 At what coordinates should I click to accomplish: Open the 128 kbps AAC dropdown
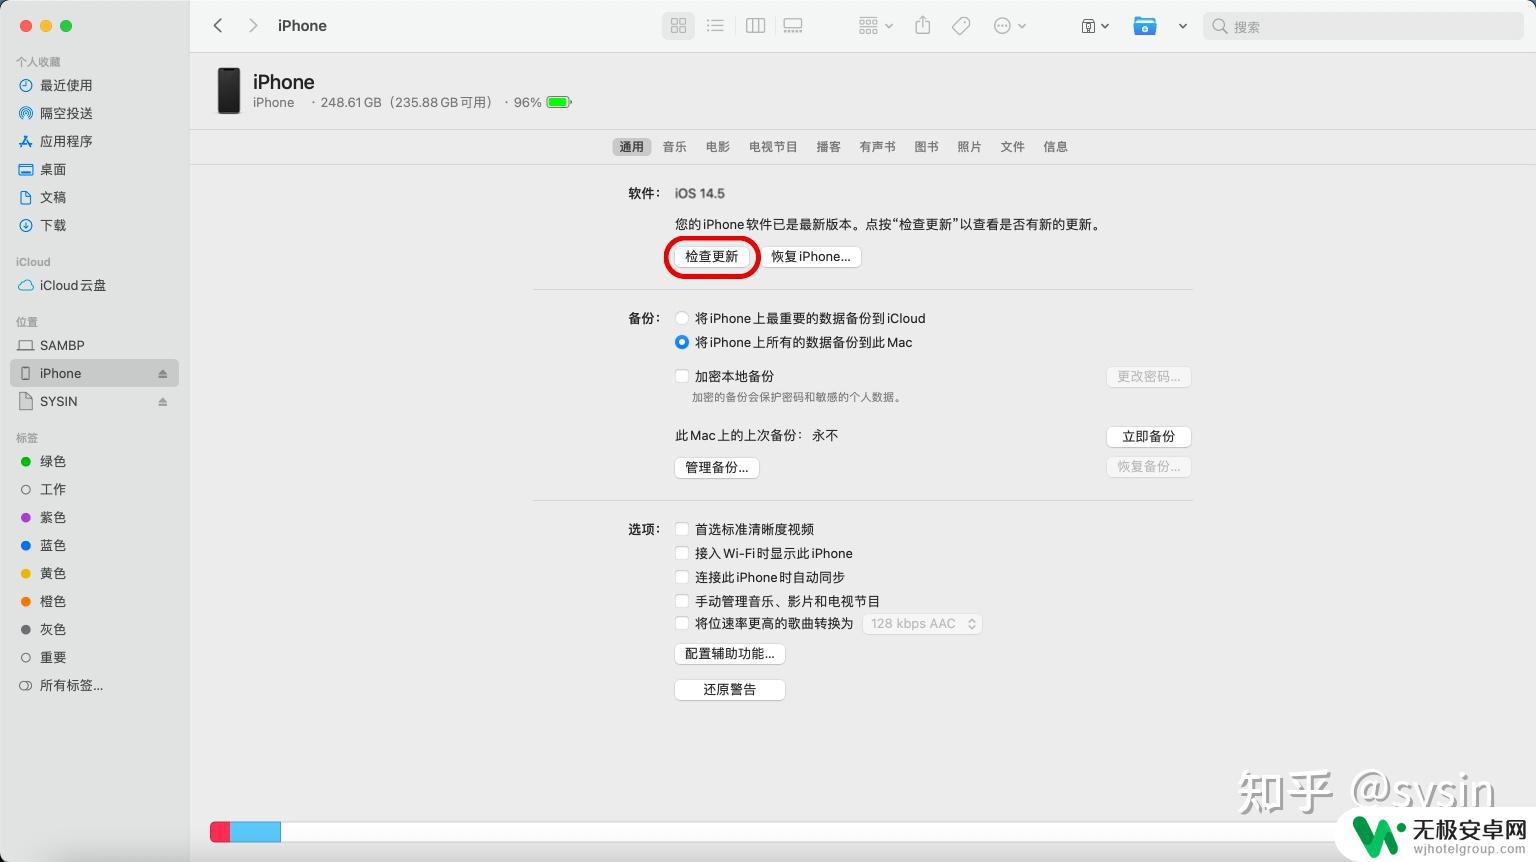point(922,623)
